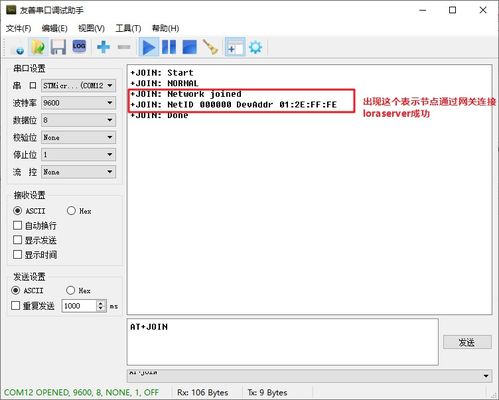Open the 文件(F) menu
This screenshot has width=499, height=400.
point(19,28)
